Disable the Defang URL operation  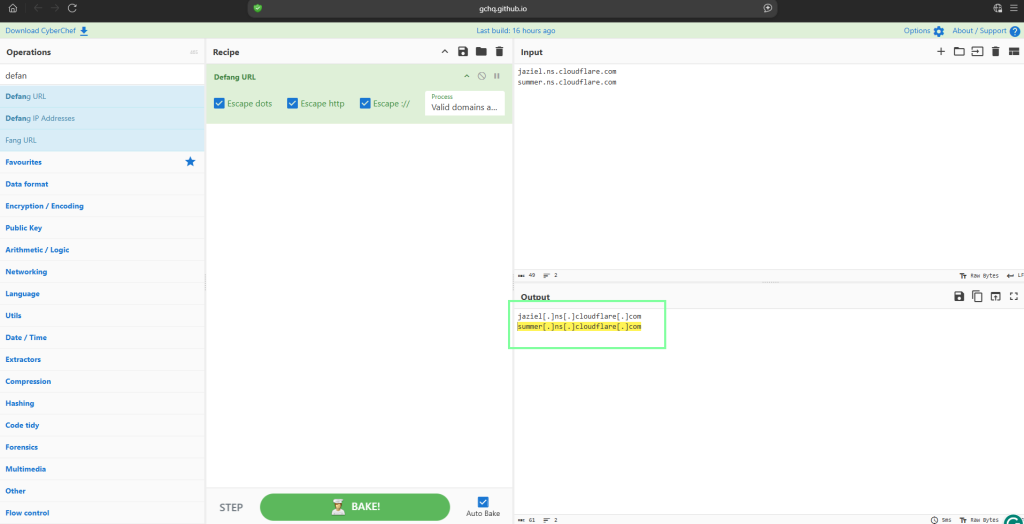[481, 76]
